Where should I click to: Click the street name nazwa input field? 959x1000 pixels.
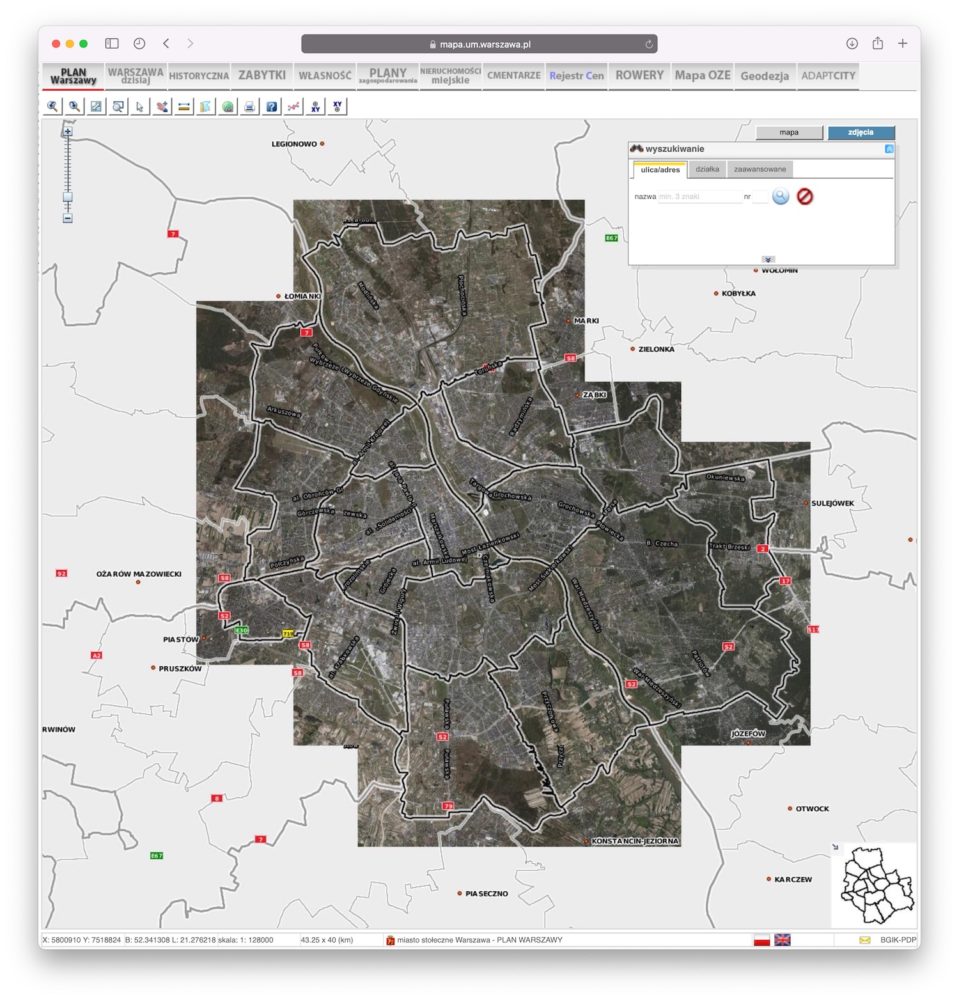click(699, 196)
